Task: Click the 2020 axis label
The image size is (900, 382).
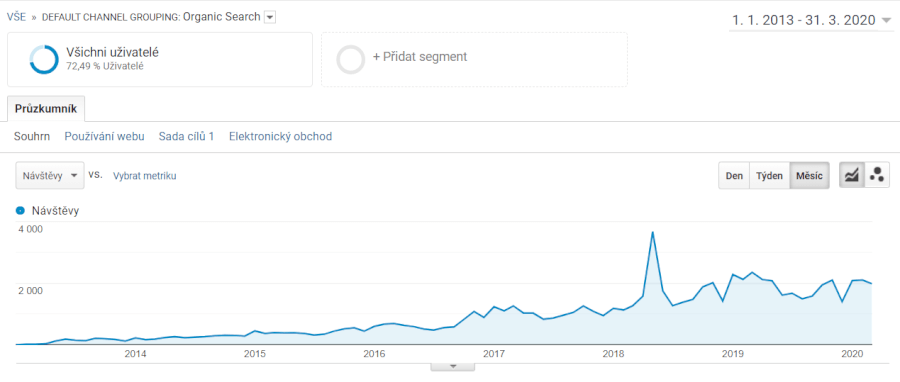Action: click(x=851, y=353)
